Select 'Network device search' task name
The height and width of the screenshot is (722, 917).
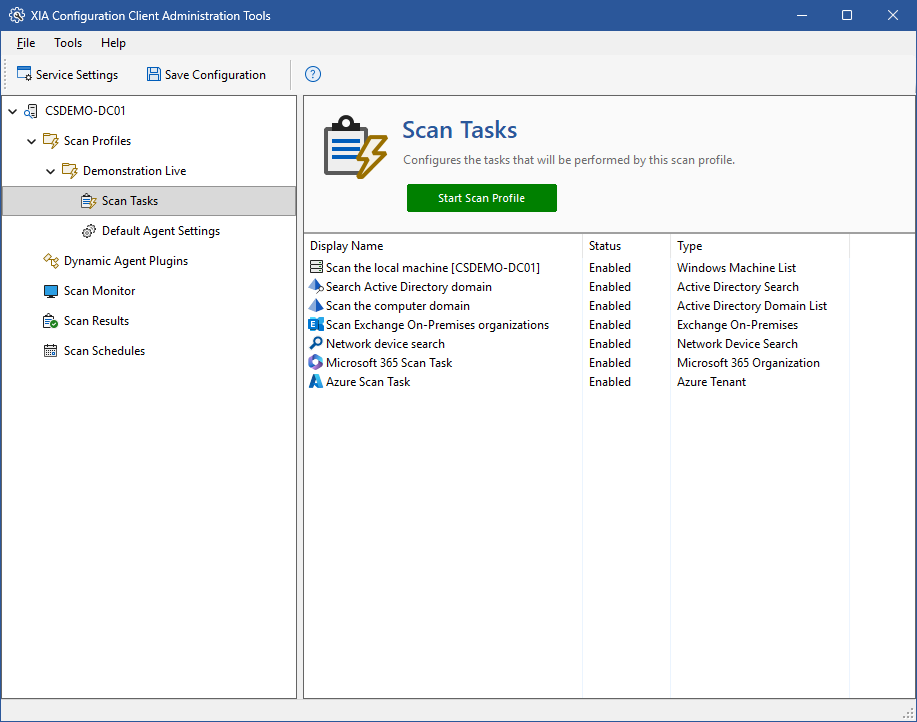[x=385, y=344]
